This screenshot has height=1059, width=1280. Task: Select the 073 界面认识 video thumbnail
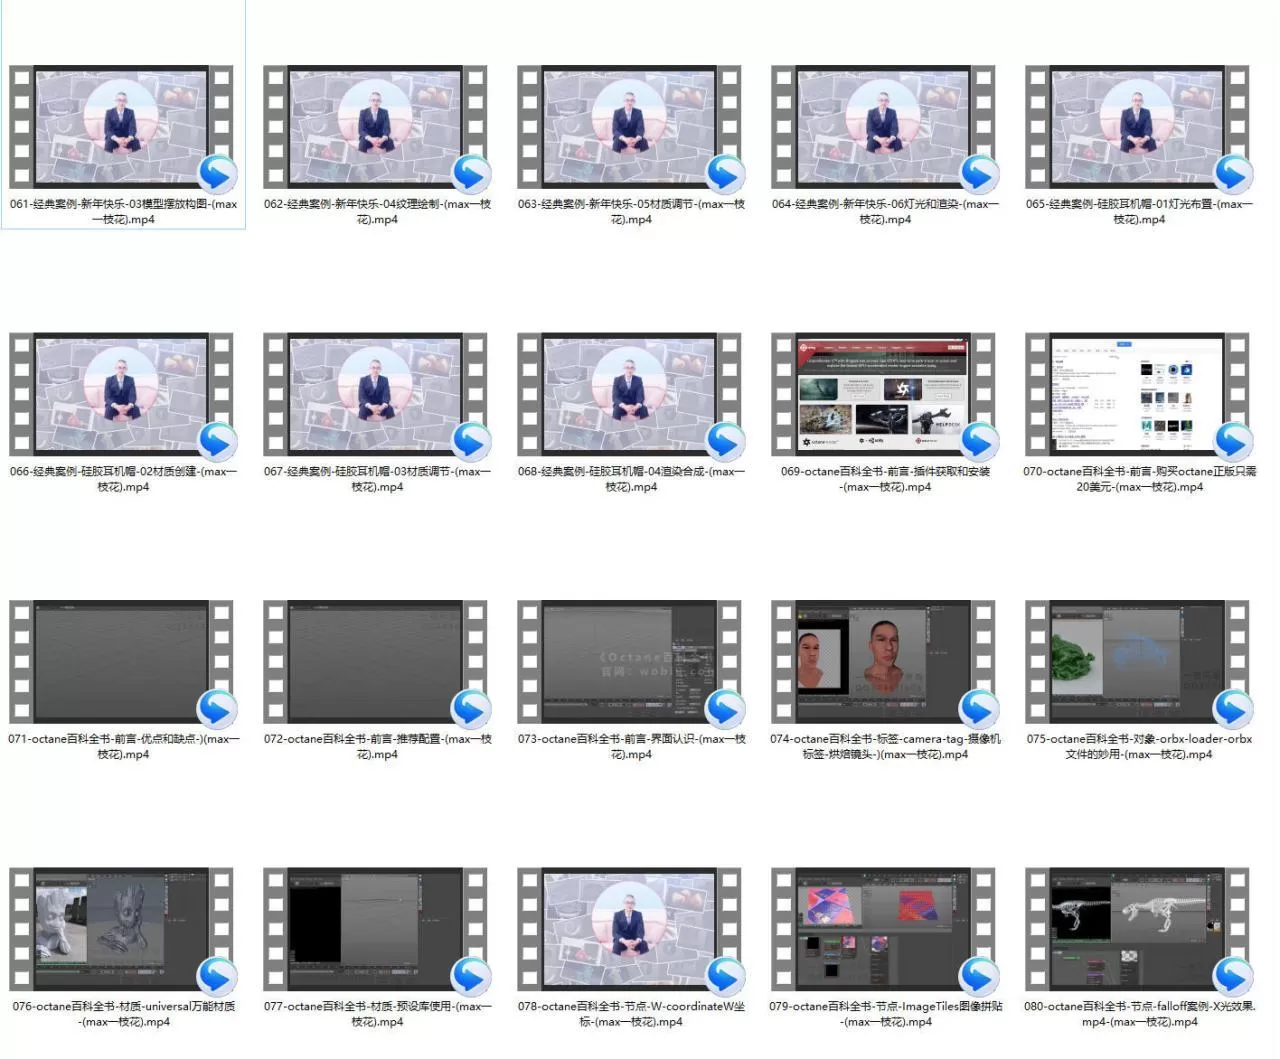coord(630,661)
